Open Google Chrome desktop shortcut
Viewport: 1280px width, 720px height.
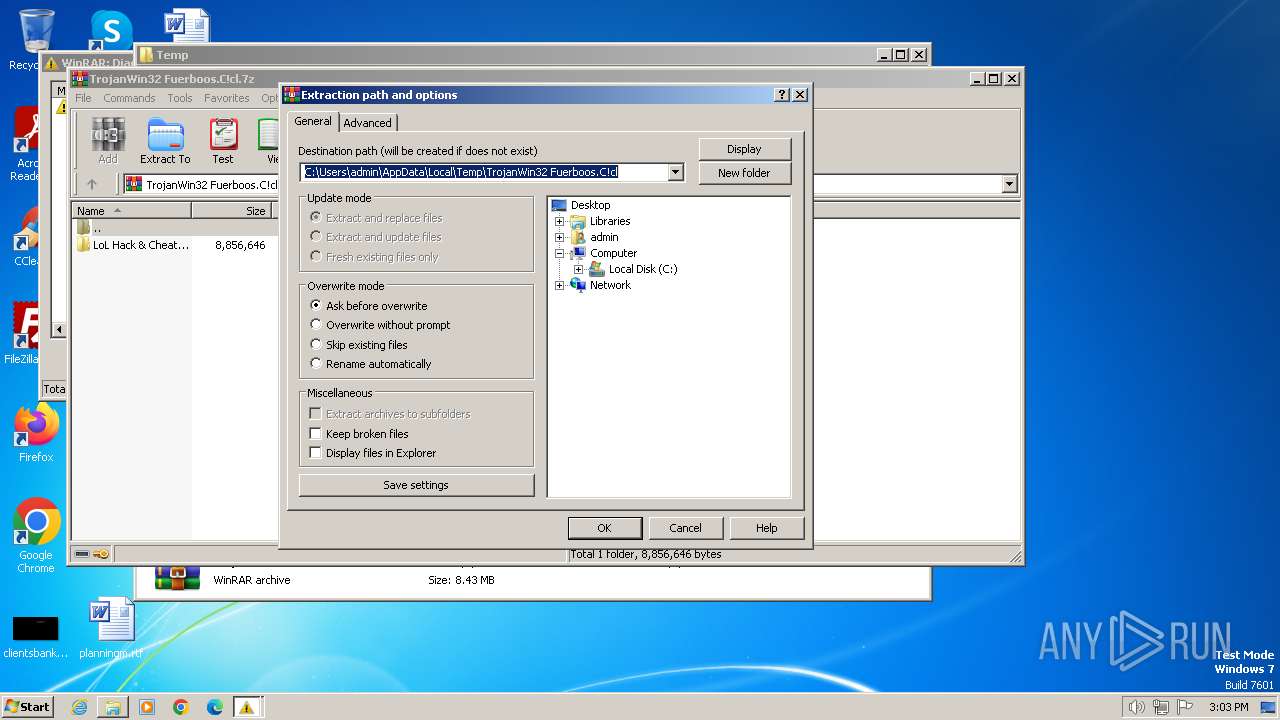click(36, 536)
